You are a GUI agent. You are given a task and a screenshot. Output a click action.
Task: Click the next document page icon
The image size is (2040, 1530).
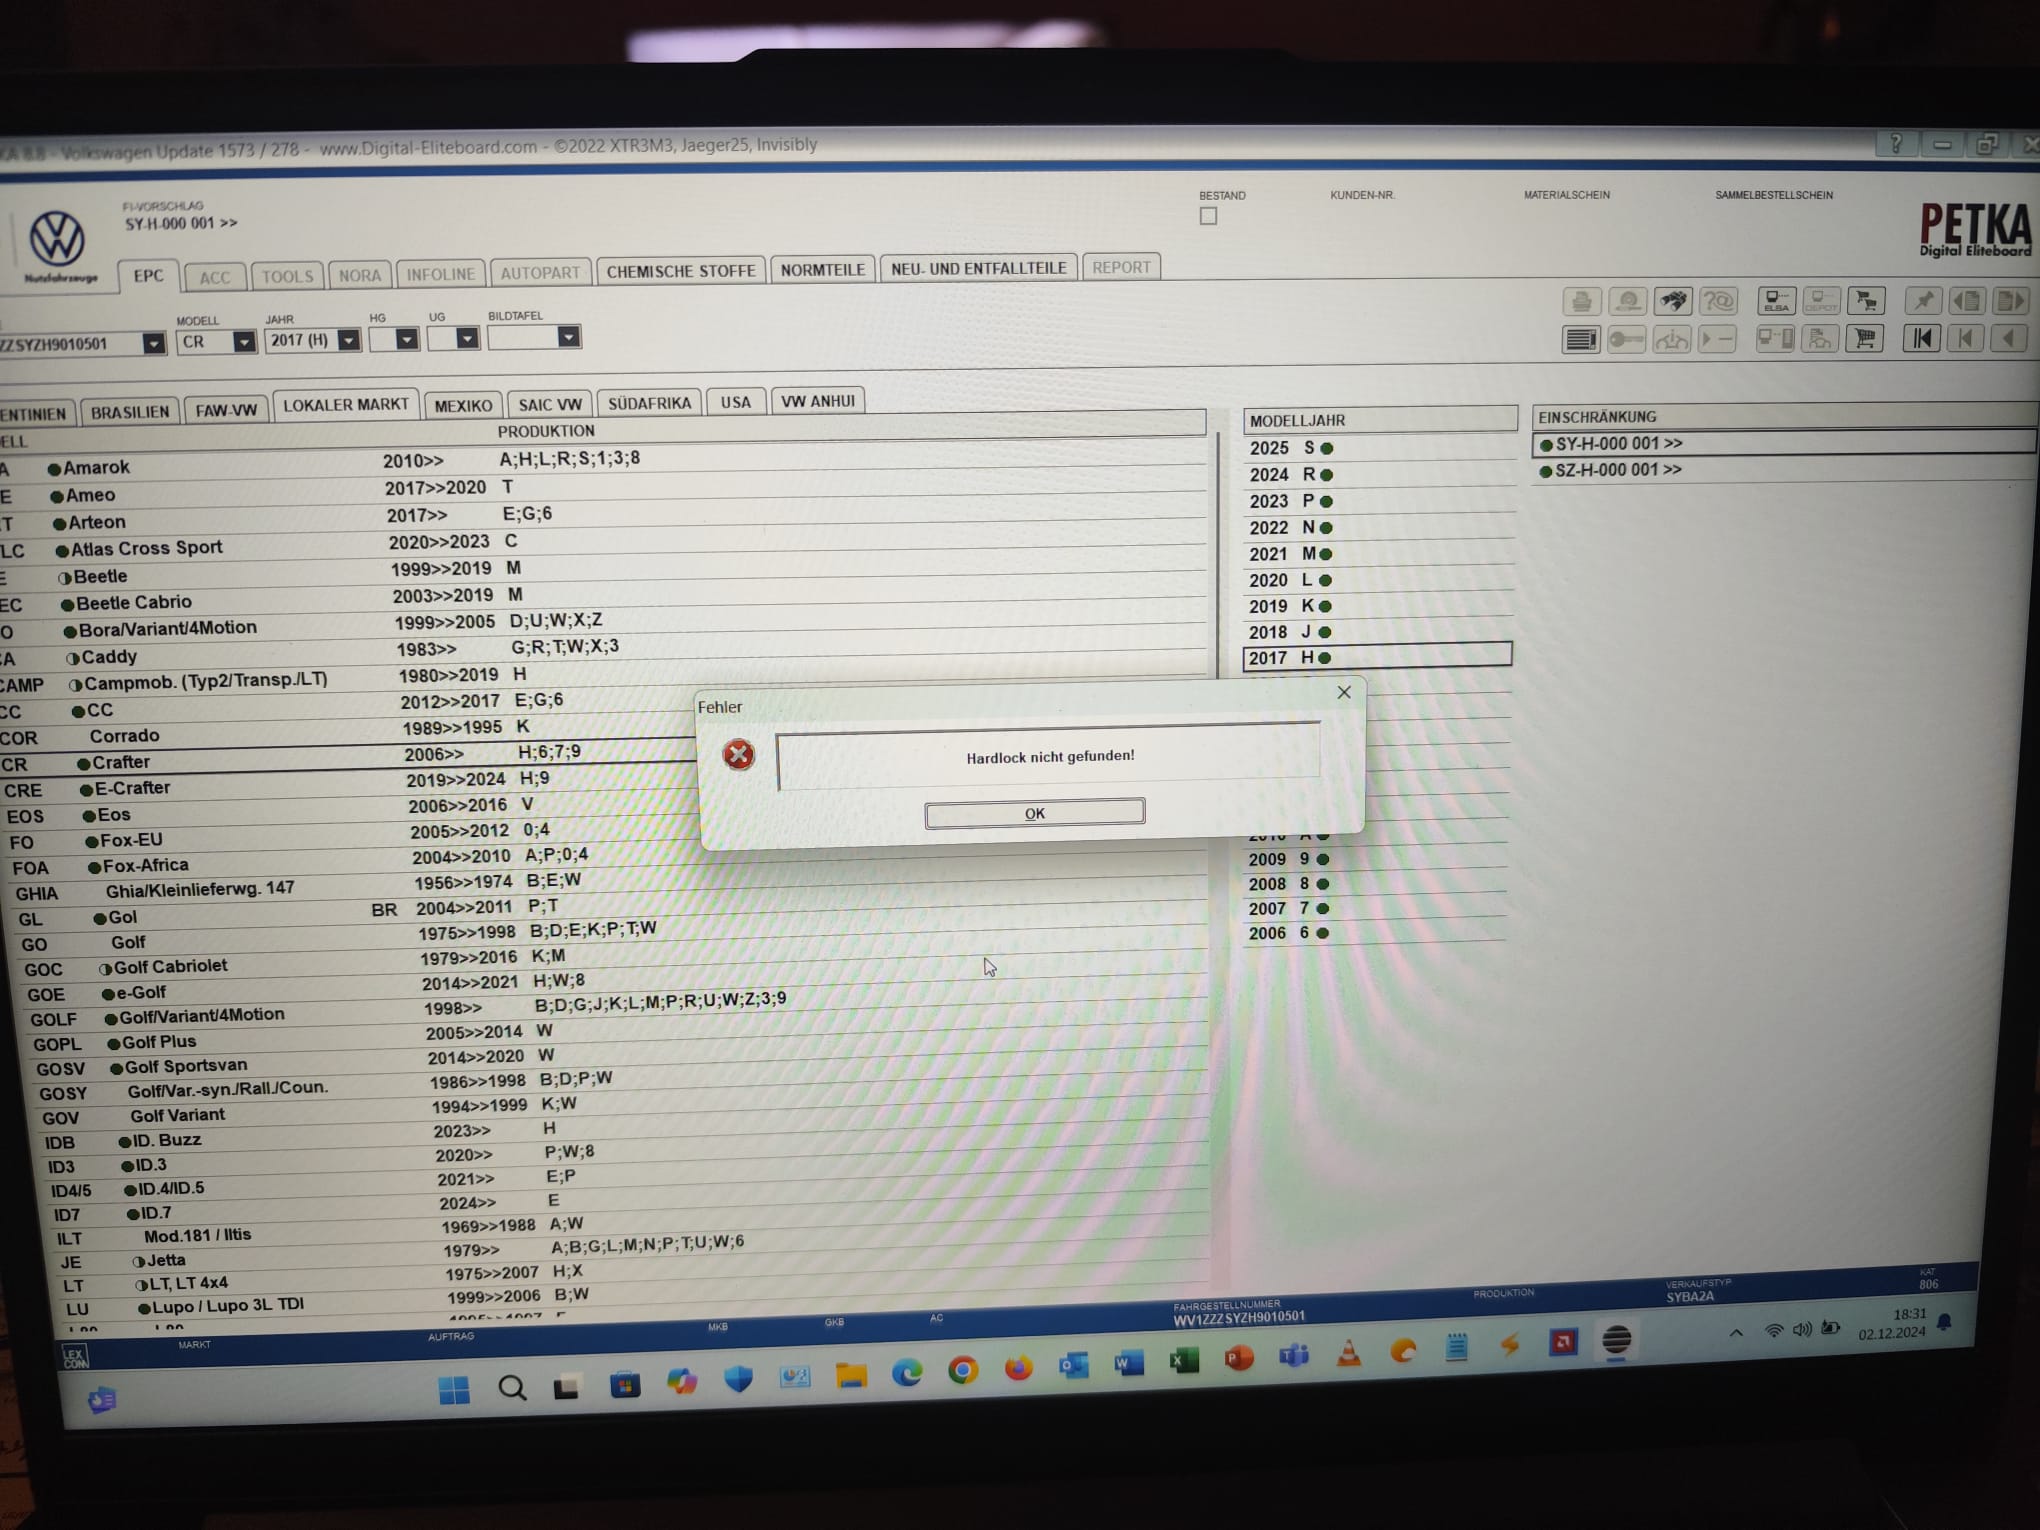click(2010, 300)
